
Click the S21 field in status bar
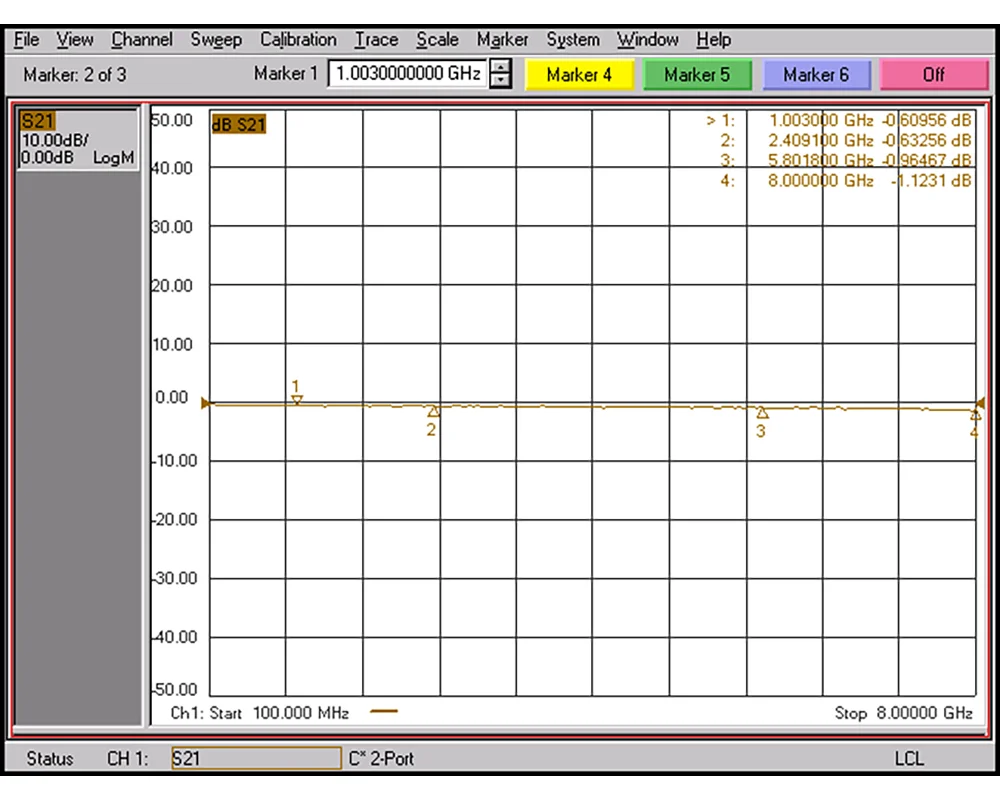255,759
